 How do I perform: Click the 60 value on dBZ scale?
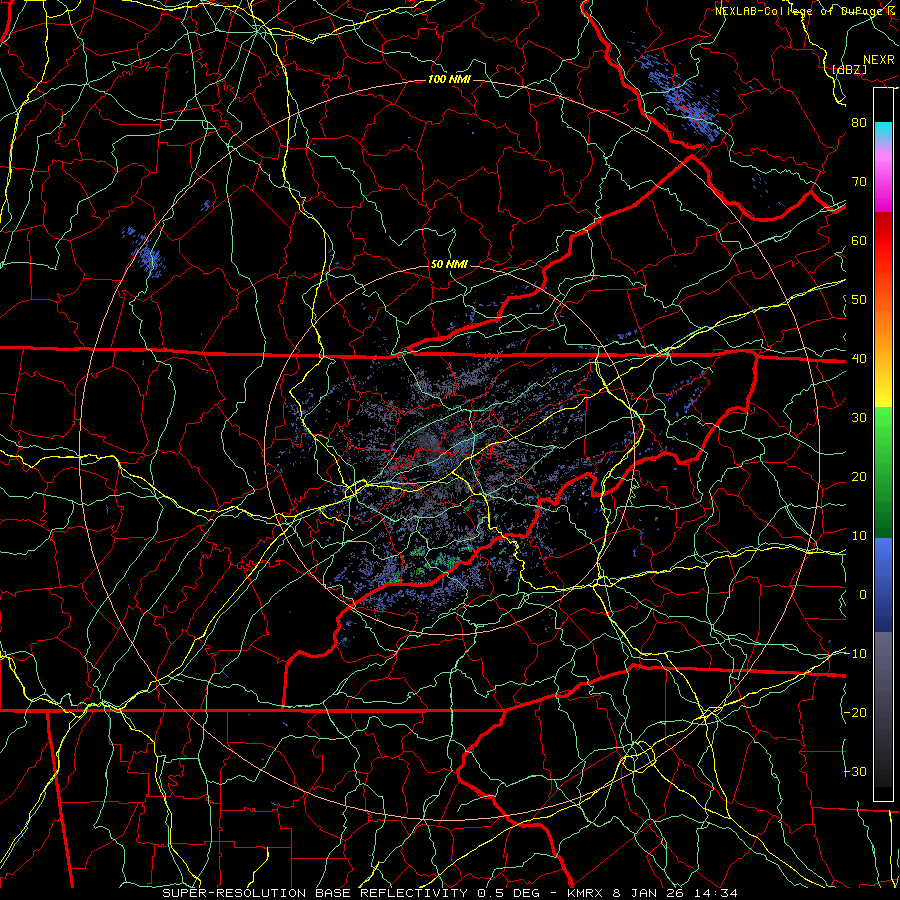(x=859, y=241)
